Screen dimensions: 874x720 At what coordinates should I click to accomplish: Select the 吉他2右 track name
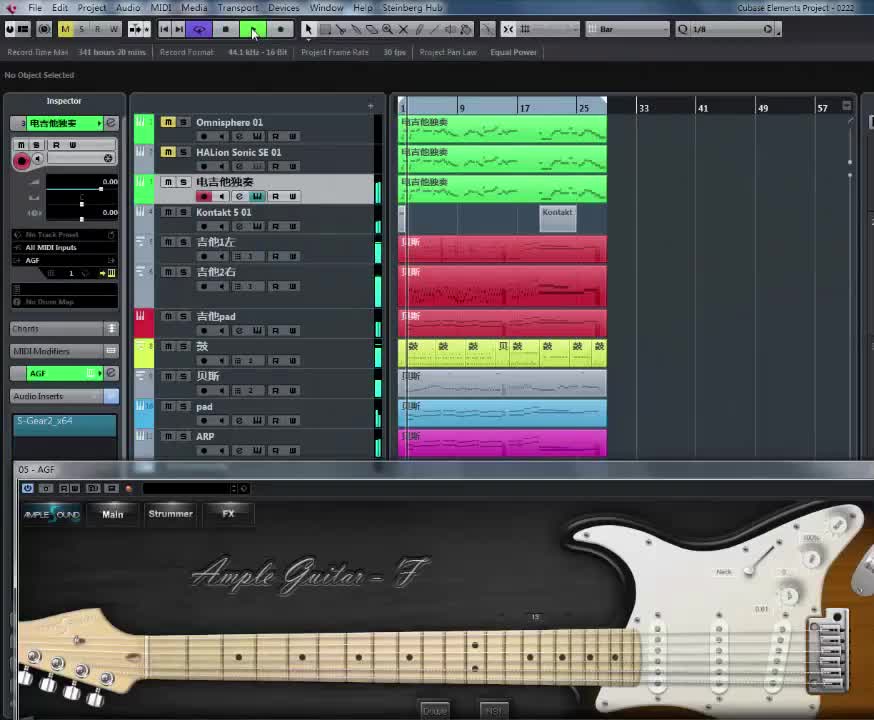tap(216, 272)
